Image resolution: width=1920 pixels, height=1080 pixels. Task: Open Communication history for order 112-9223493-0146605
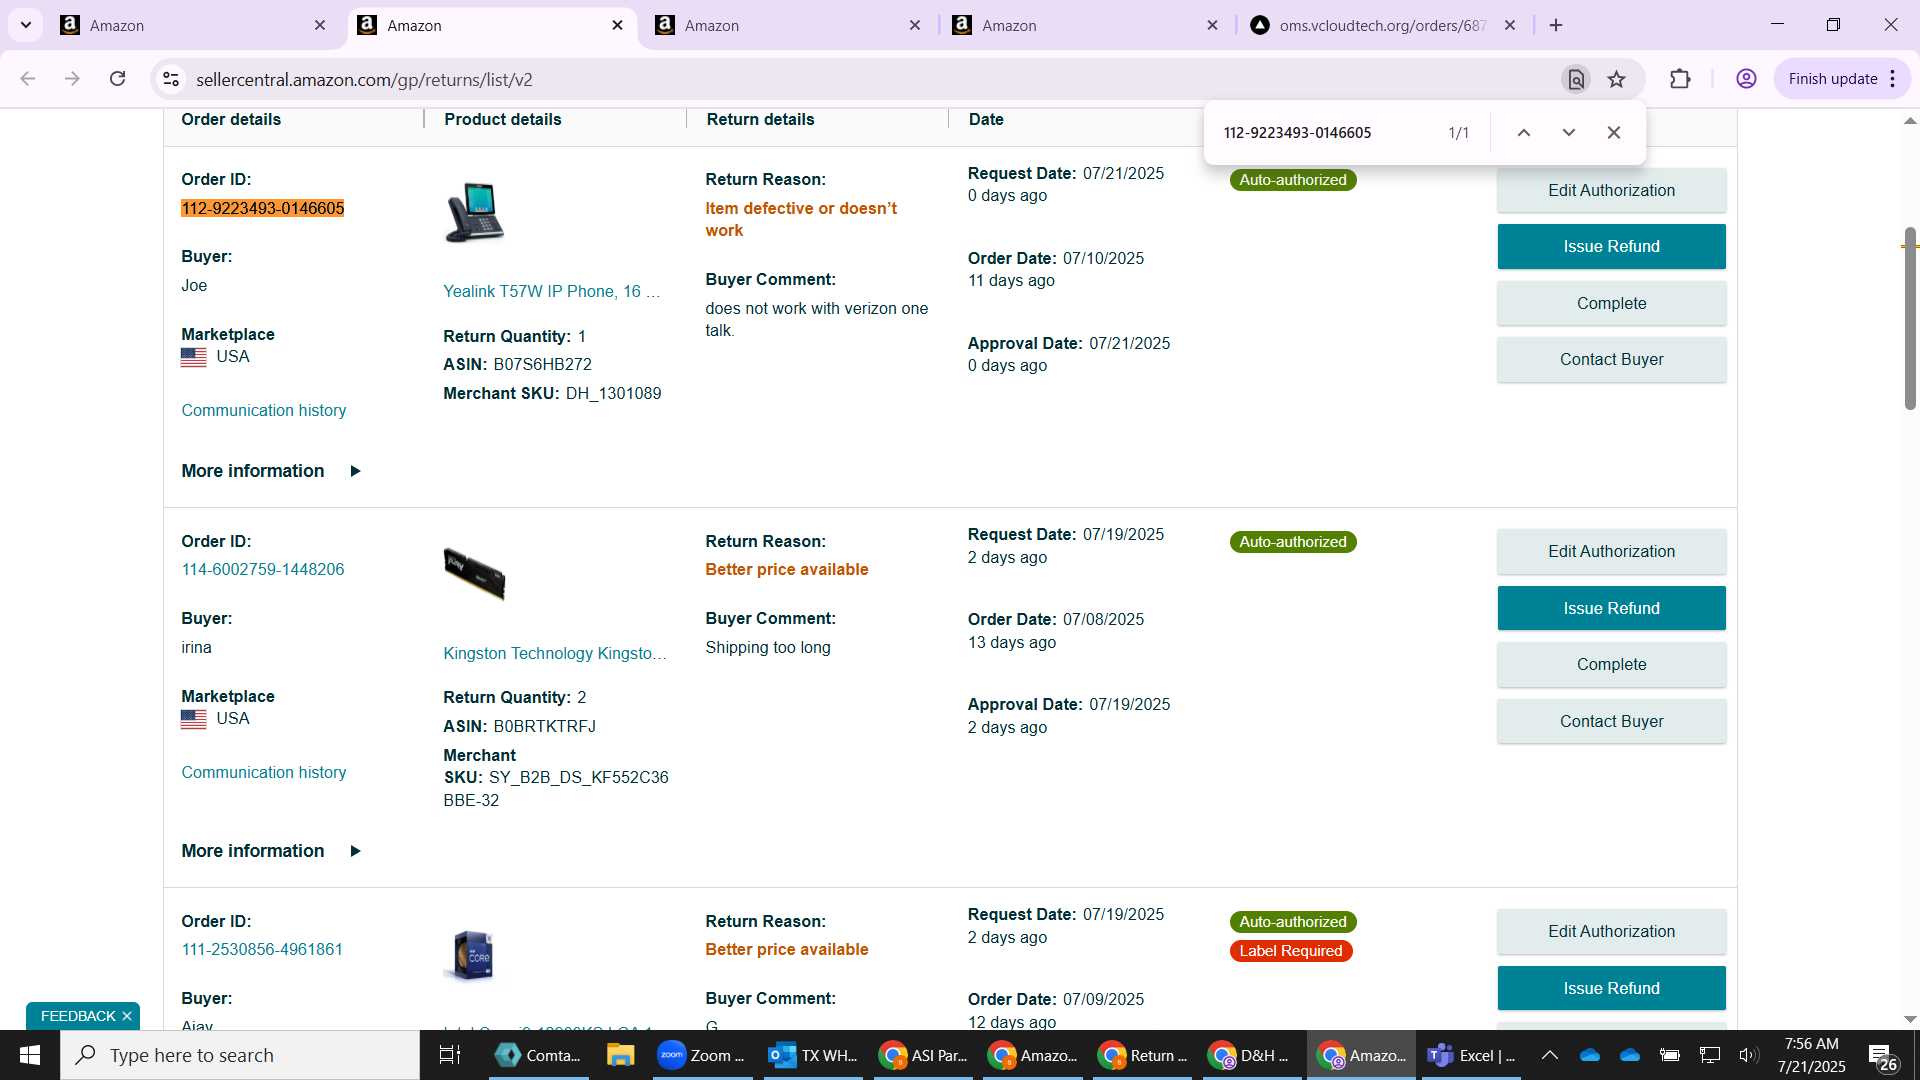[264, 410]
